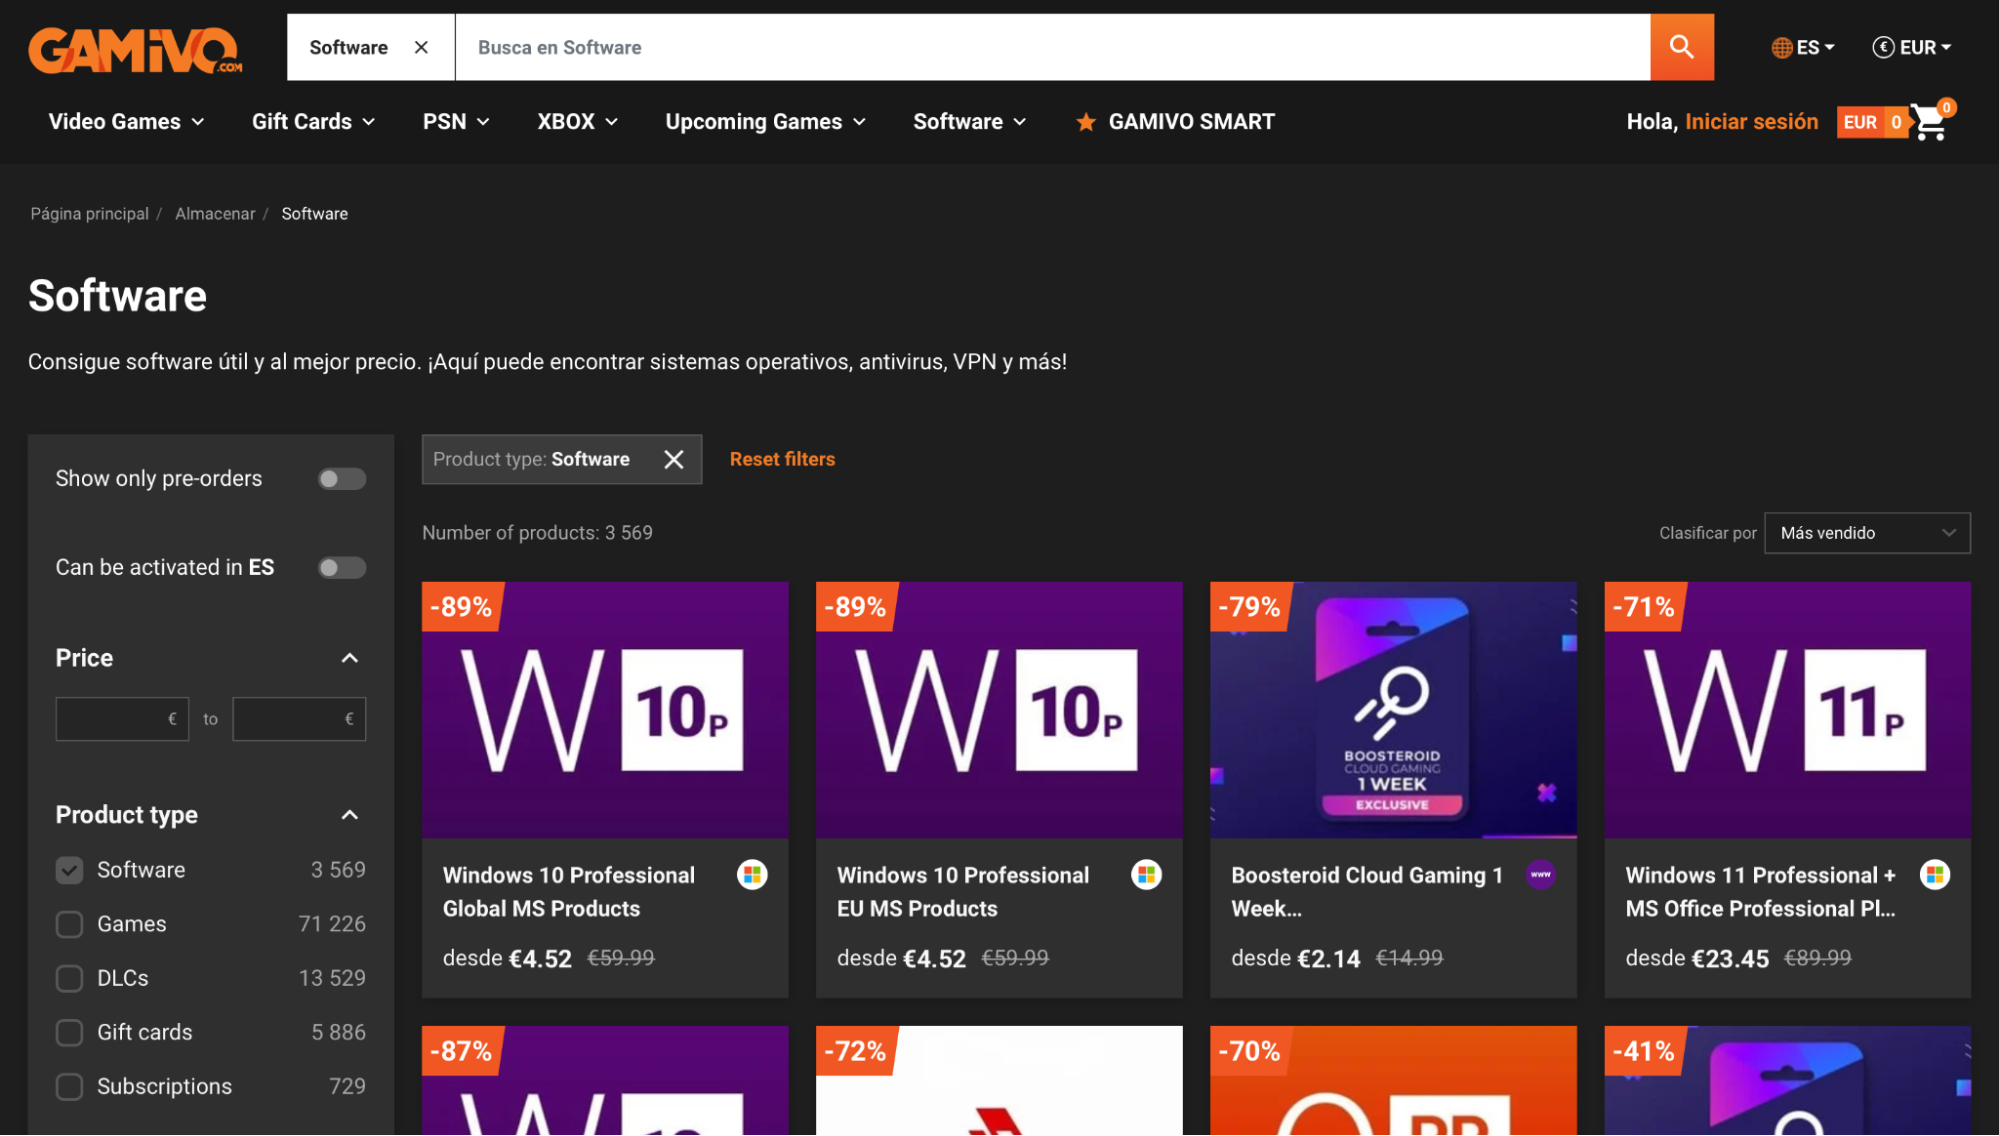Check the Subscriptions product type checkbox
Viewport: 1999px width, 1136px height.
click(69, 1086)
